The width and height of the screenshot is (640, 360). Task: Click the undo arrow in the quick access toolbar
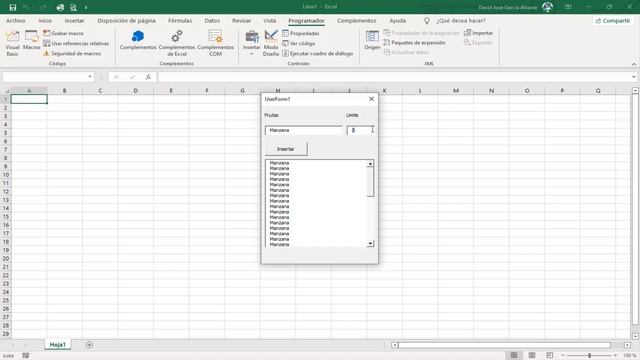[25, 7]
